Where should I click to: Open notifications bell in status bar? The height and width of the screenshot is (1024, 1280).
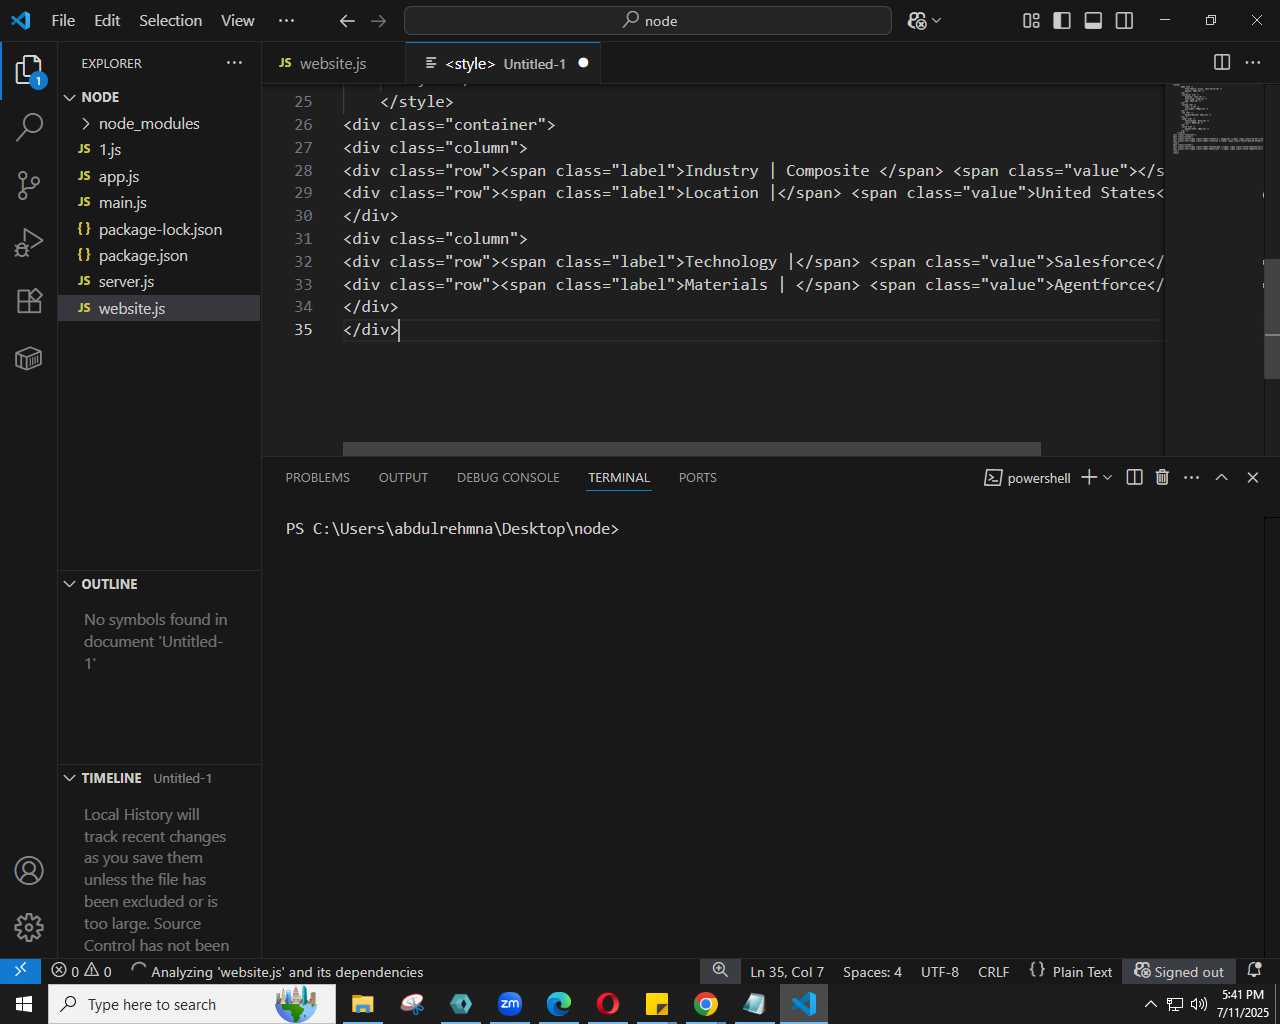(x=1254, y=971)
